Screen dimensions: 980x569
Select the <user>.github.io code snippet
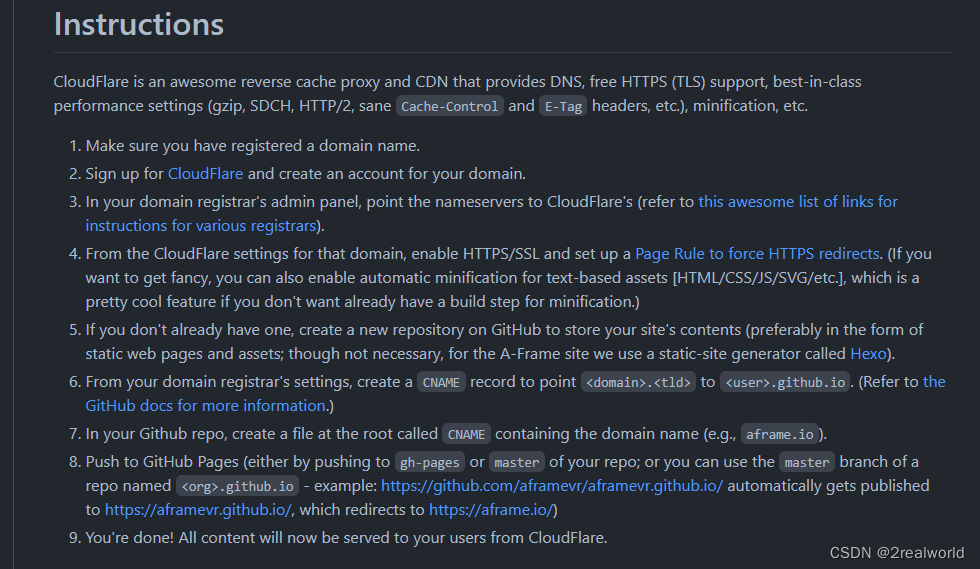783,382
